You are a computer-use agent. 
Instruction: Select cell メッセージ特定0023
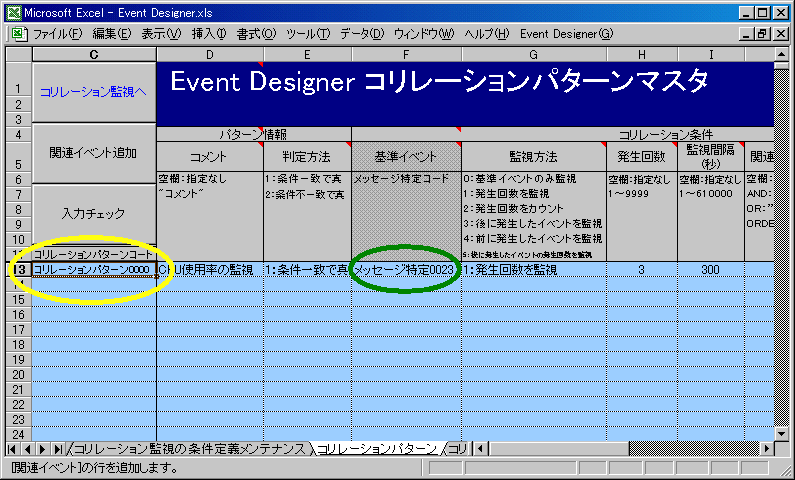tap(406, 270)
